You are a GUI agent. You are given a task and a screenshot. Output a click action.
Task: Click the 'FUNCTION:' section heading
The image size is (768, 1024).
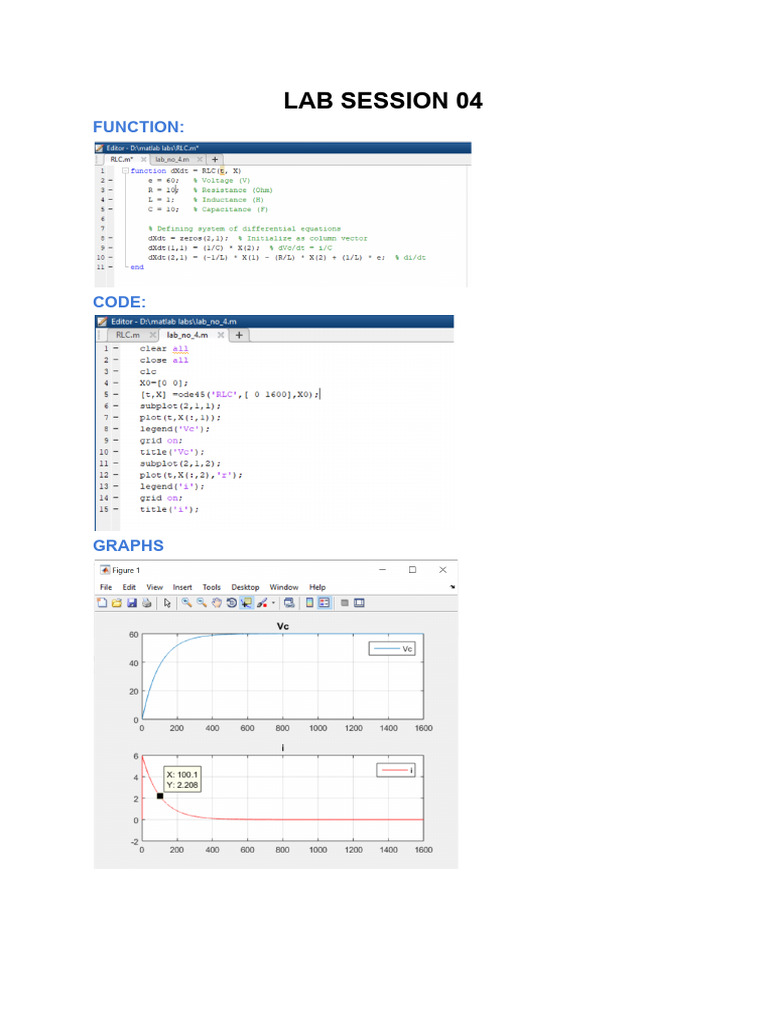138,127
